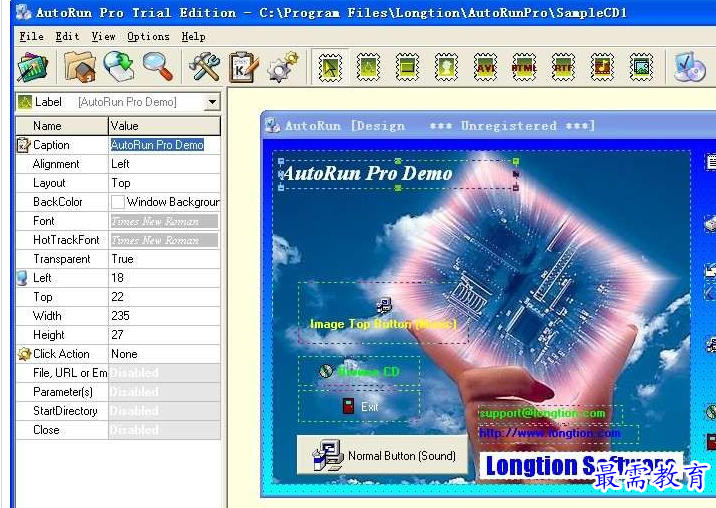This screenshot has width=716, height=508.
Task: Click the Height value 27
Action: point(164,335)
